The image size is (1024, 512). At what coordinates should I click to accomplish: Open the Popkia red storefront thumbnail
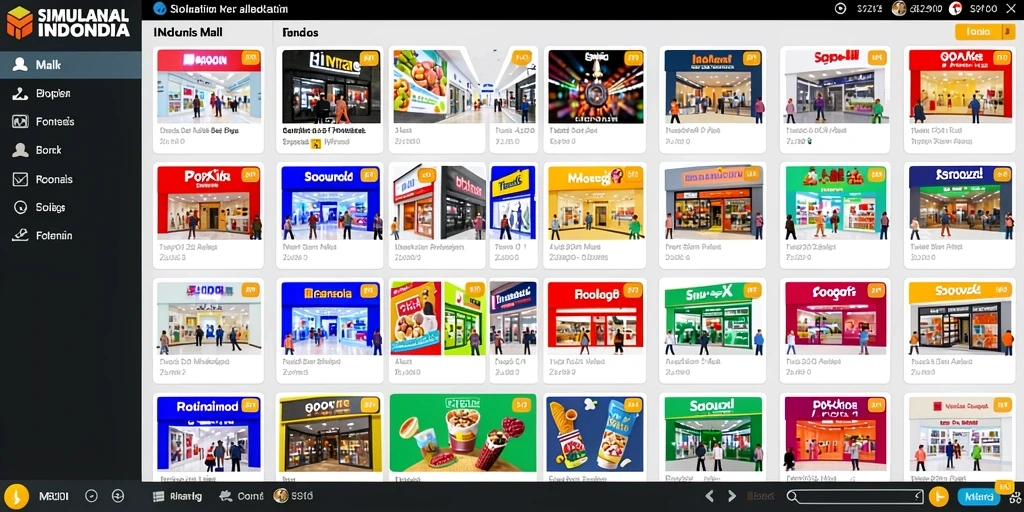[208, 203]
